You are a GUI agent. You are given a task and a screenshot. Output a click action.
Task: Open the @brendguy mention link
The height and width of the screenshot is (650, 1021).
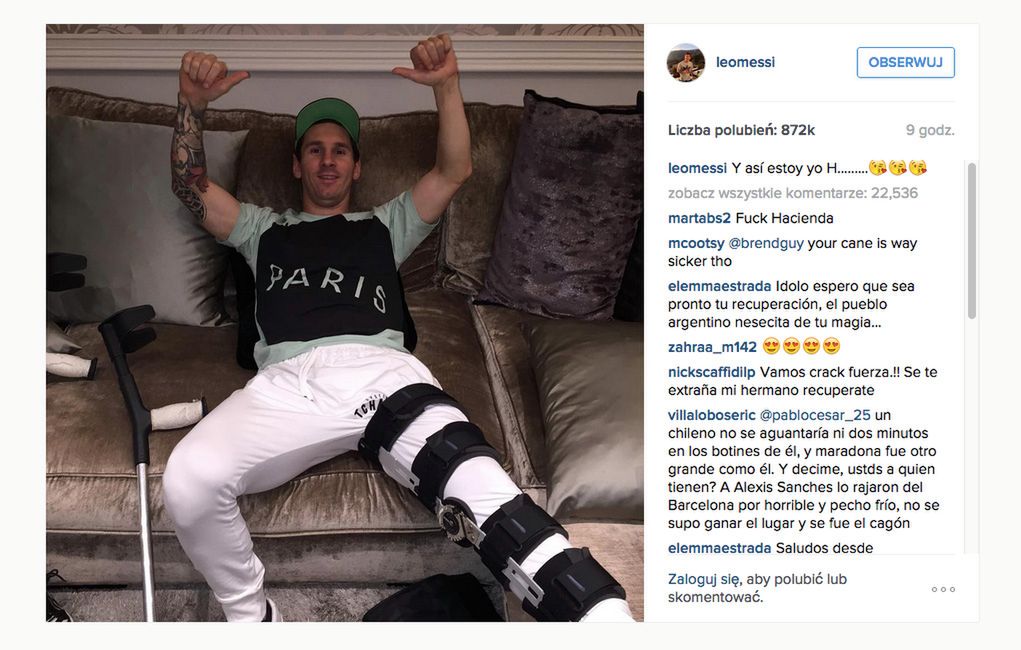point(766,243)
